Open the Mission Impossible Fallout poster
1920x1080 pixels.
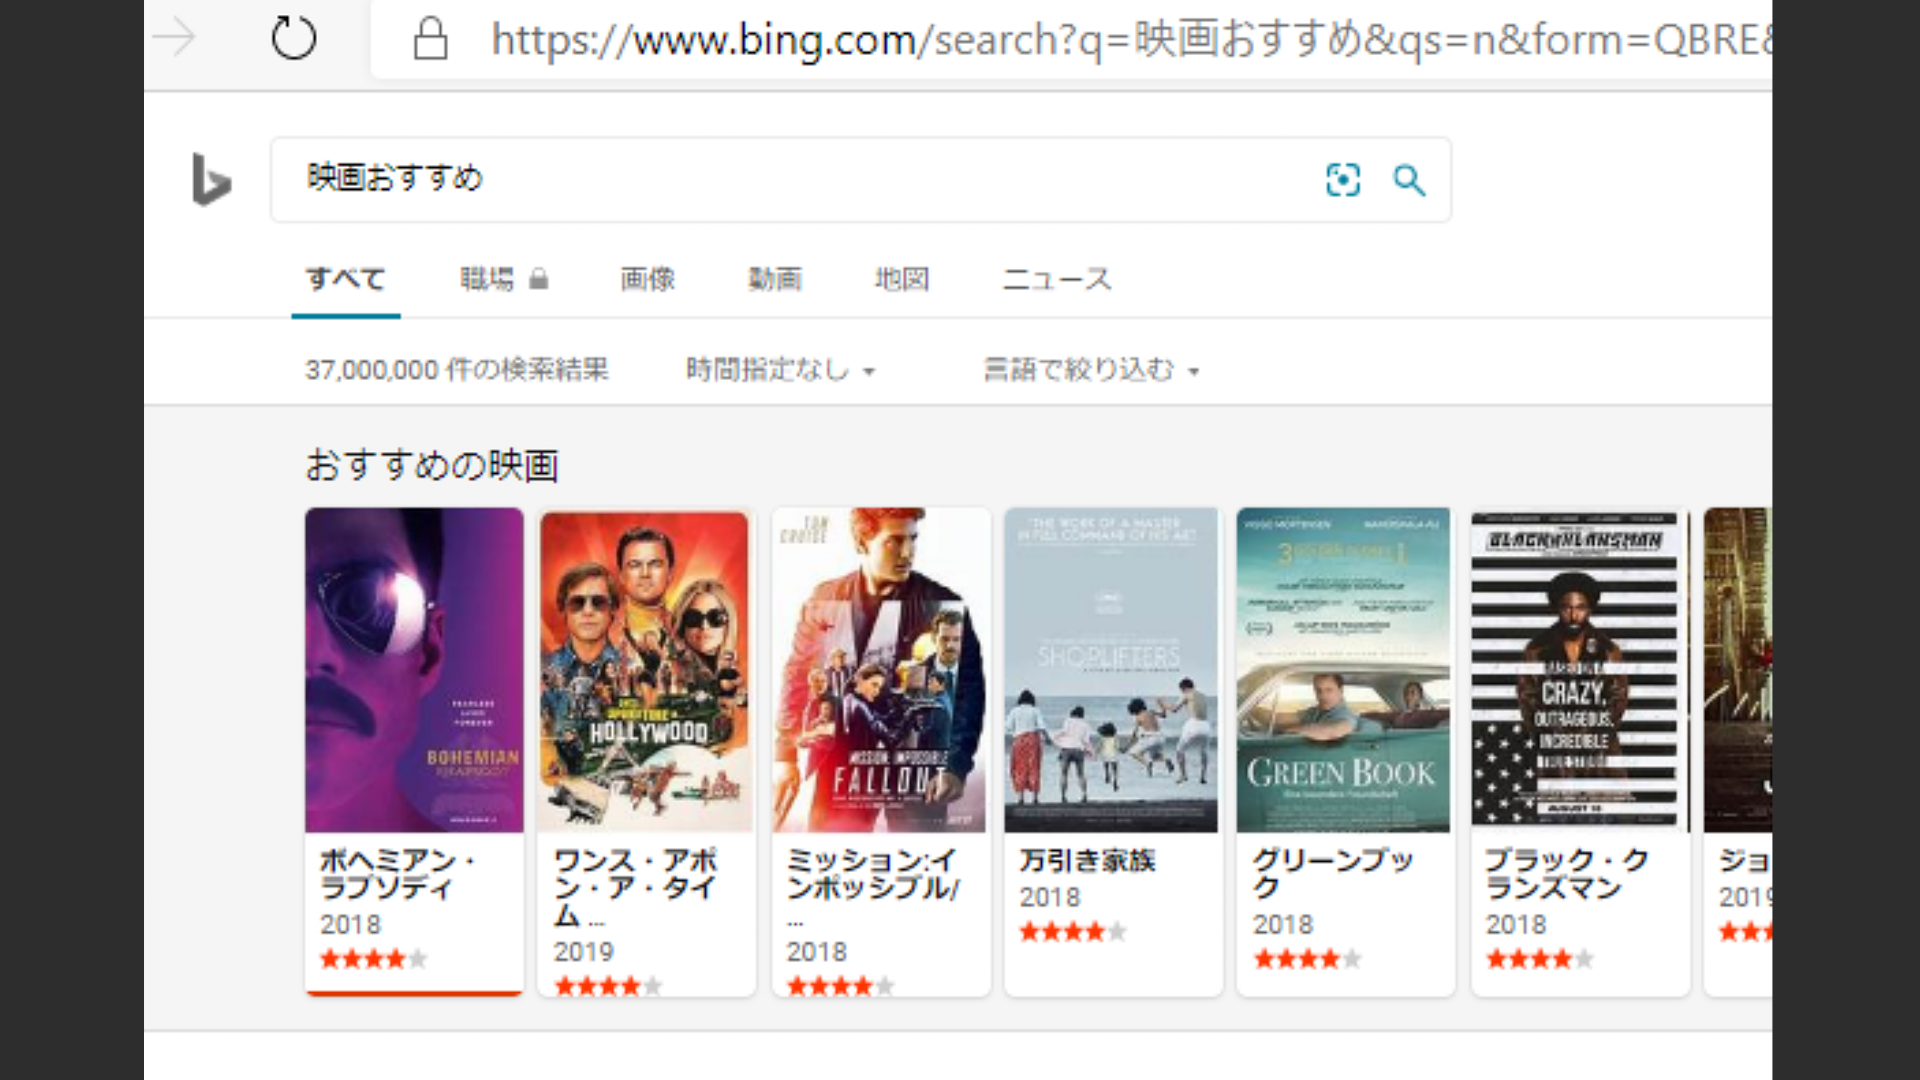(x=880, y=670)
